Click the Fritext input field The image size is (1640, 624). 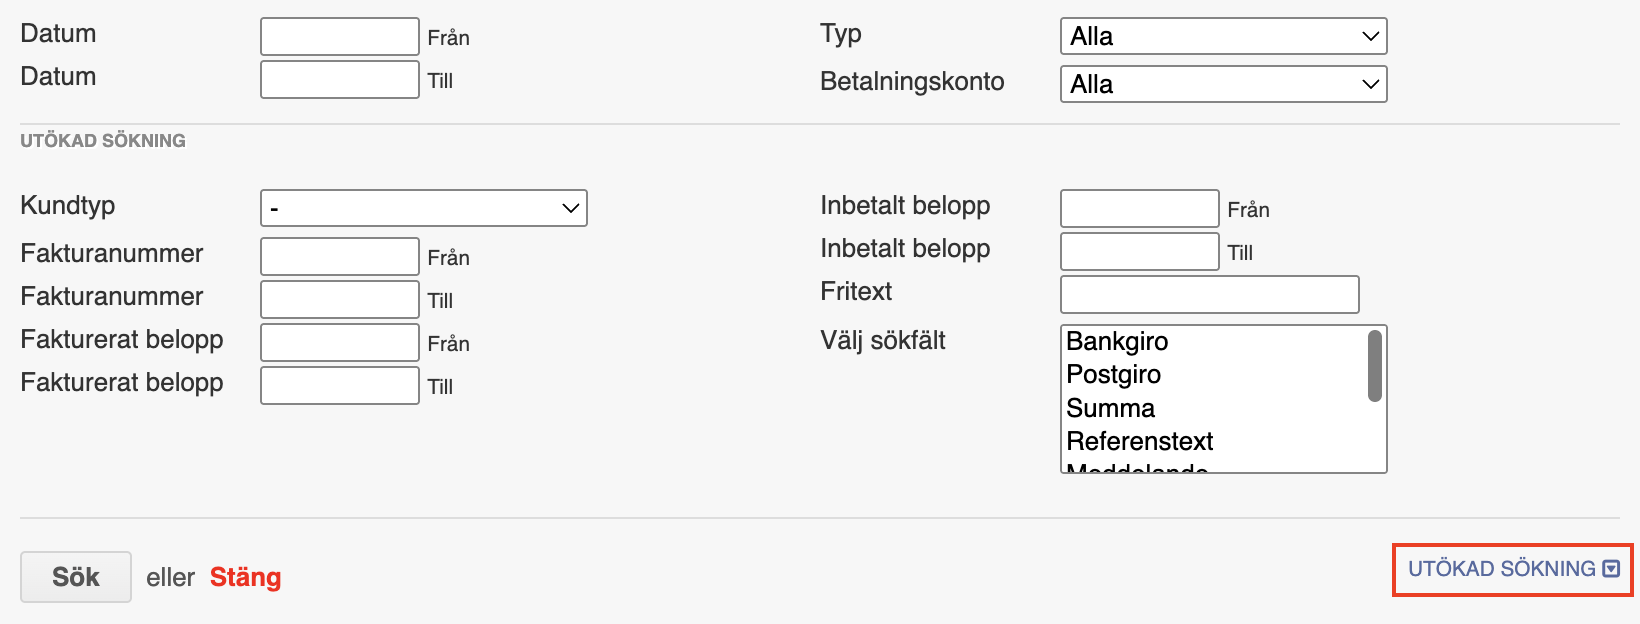[1209, 295]
